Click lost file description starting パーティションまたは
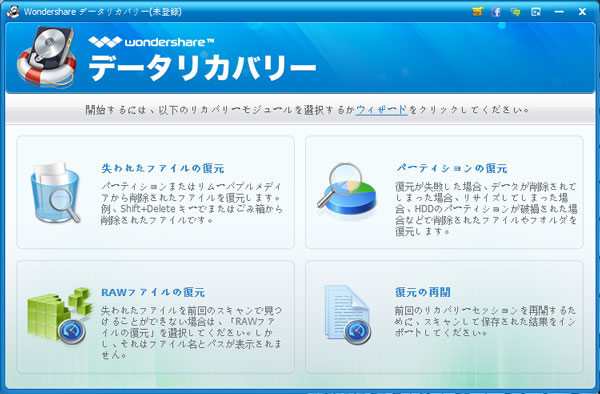The width and height of the screenshot is (600, 394). point(192,203)
